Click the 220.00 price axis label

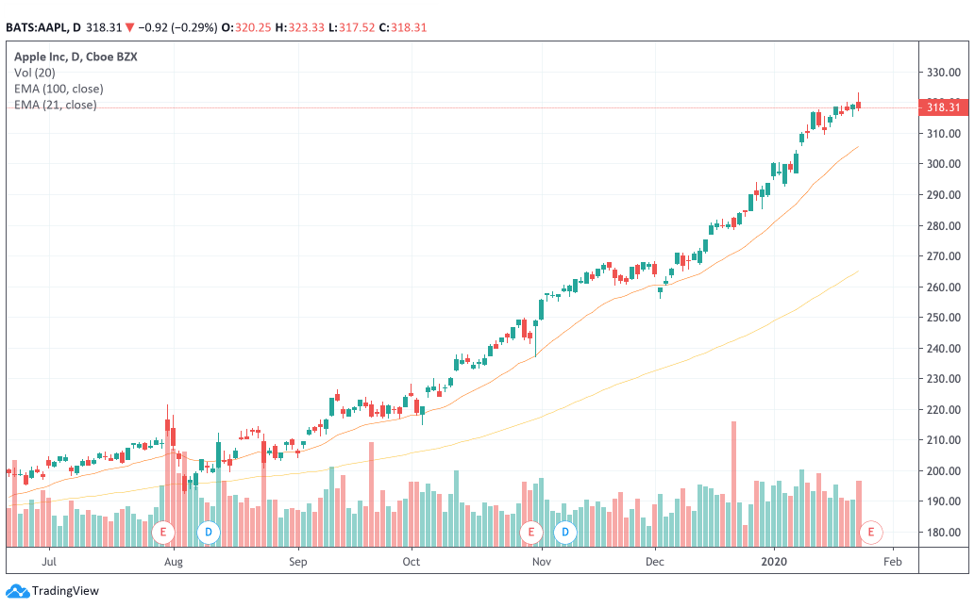(x=943, y=410)
